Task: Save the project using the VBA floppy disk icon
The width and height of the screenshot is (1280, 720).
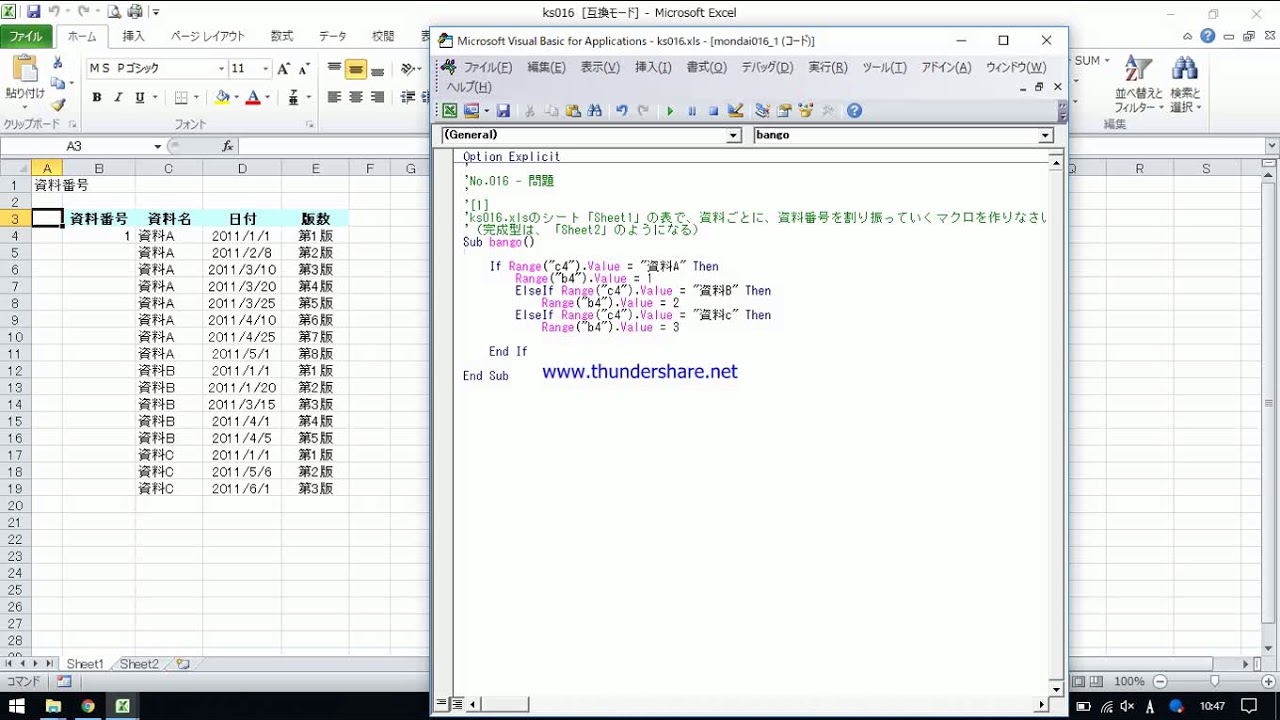Action: pos(503,111)
